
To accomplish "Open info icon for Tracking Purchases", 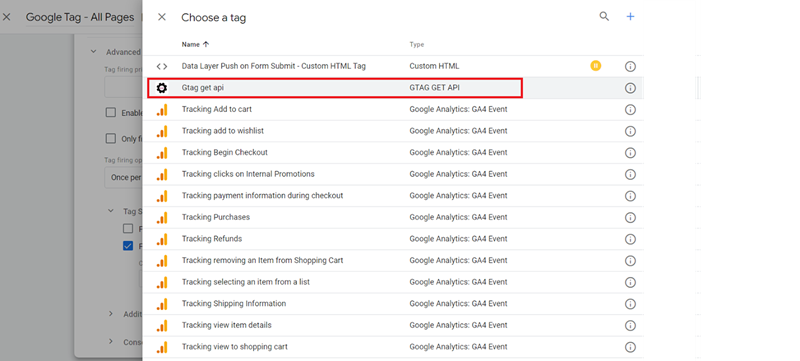I will 630,217.
